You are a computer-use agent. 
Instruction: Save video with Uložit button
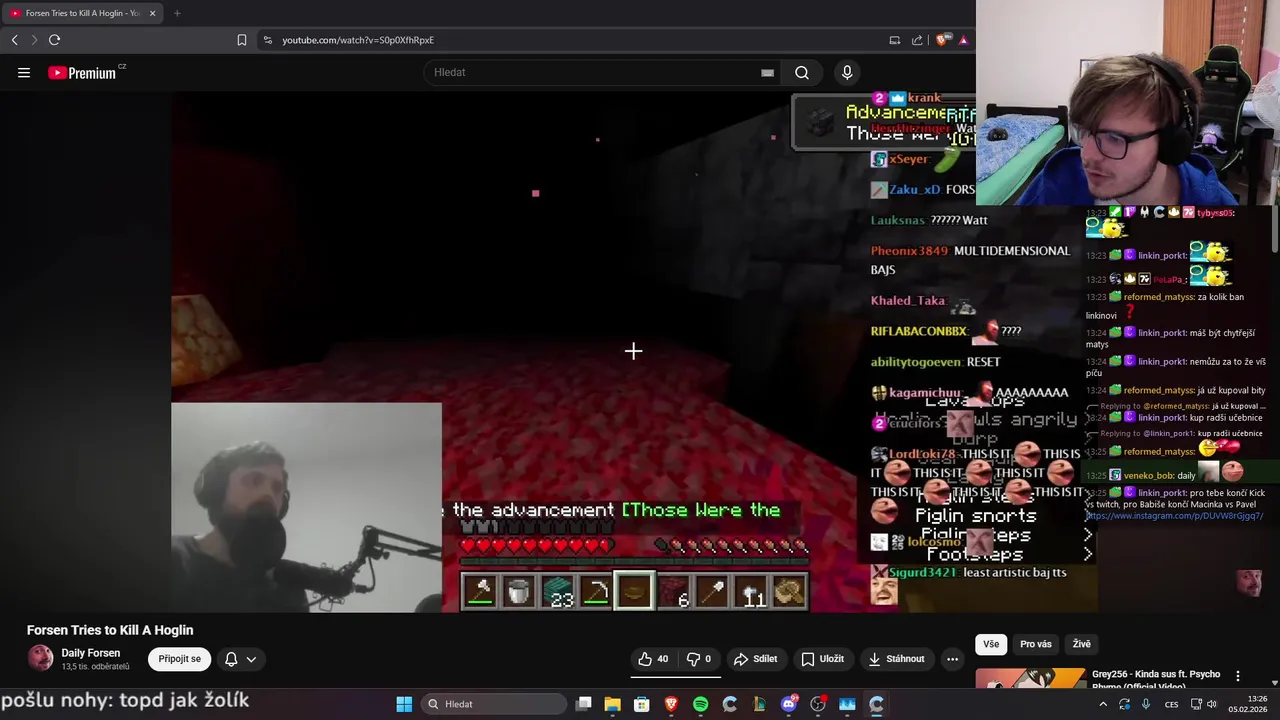tap(824, 659)
